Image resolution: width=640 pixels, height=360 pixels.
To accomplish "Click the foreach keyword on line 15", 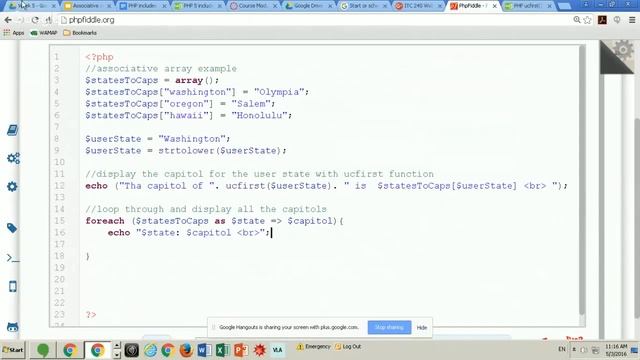I will click(105, 221).
